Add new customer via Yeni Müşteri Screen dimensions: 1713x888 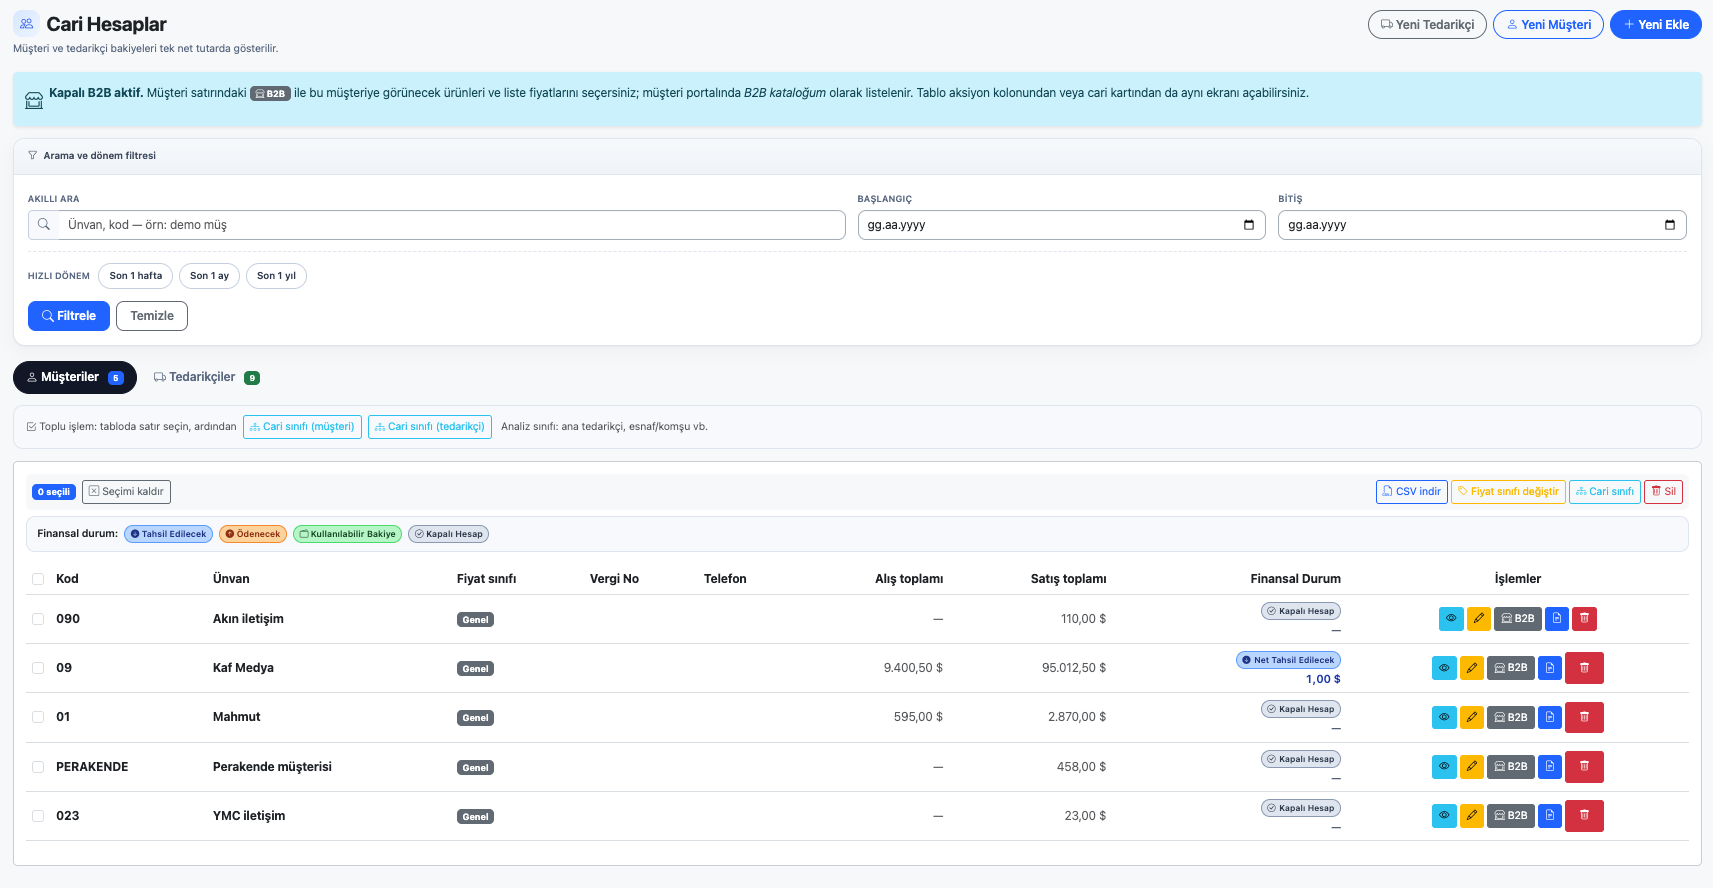click(x=1548, y=25)
